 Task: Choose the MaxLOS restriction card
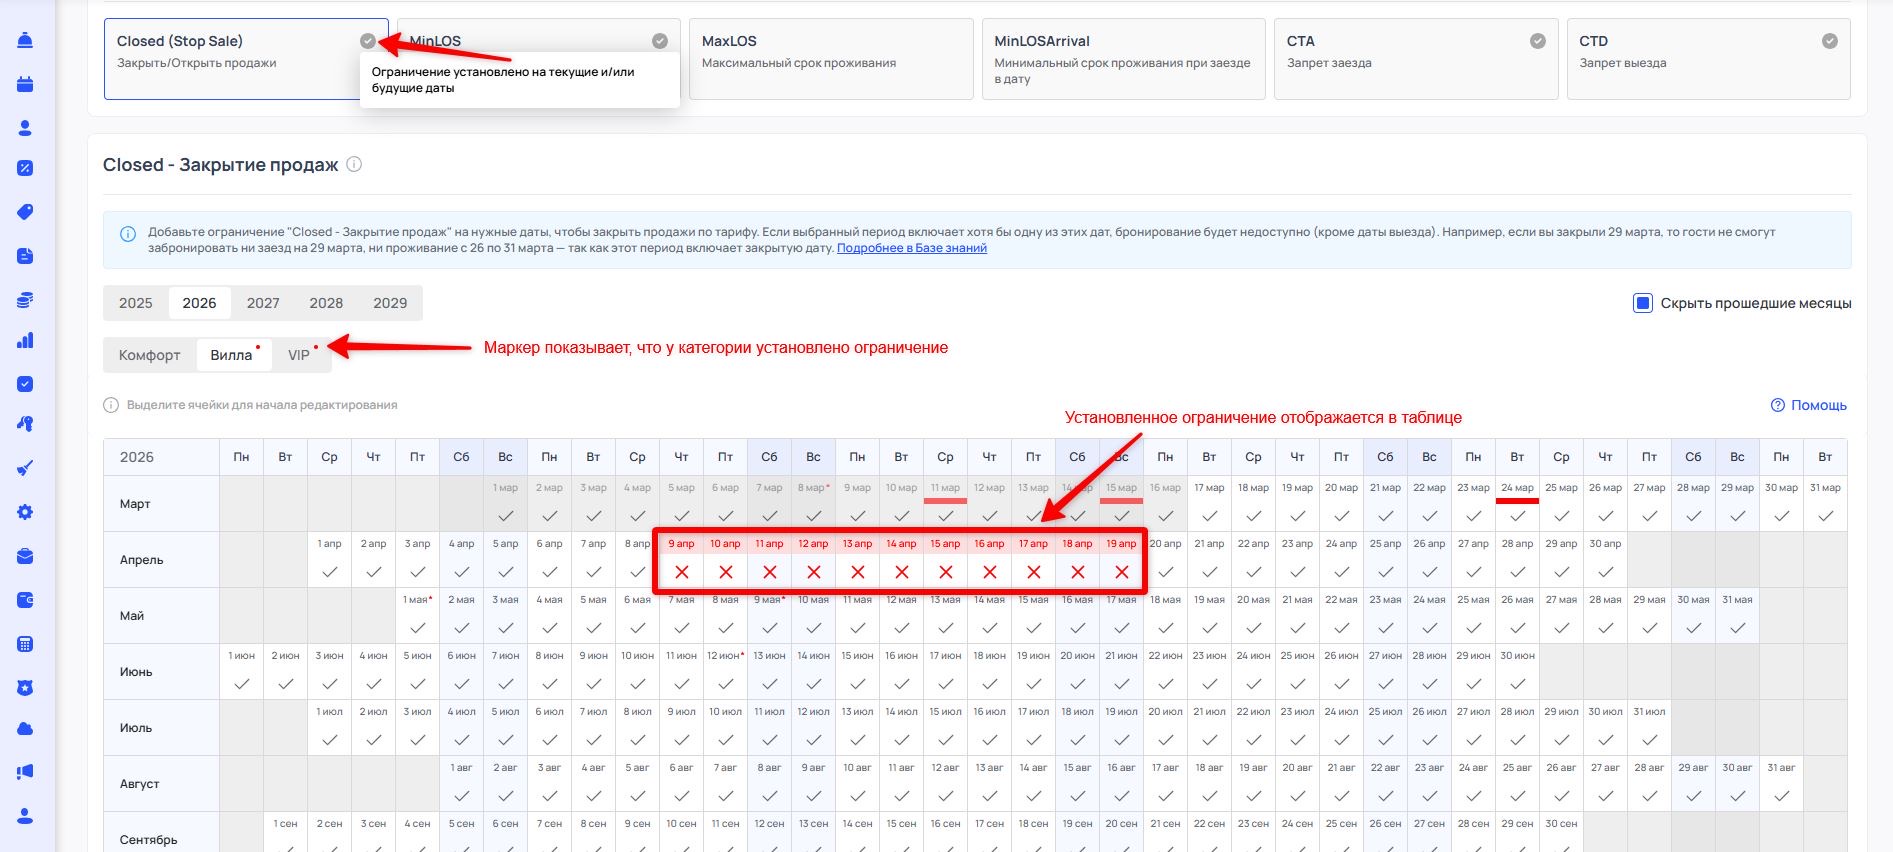pyautogui.click(x=830, y=59)
